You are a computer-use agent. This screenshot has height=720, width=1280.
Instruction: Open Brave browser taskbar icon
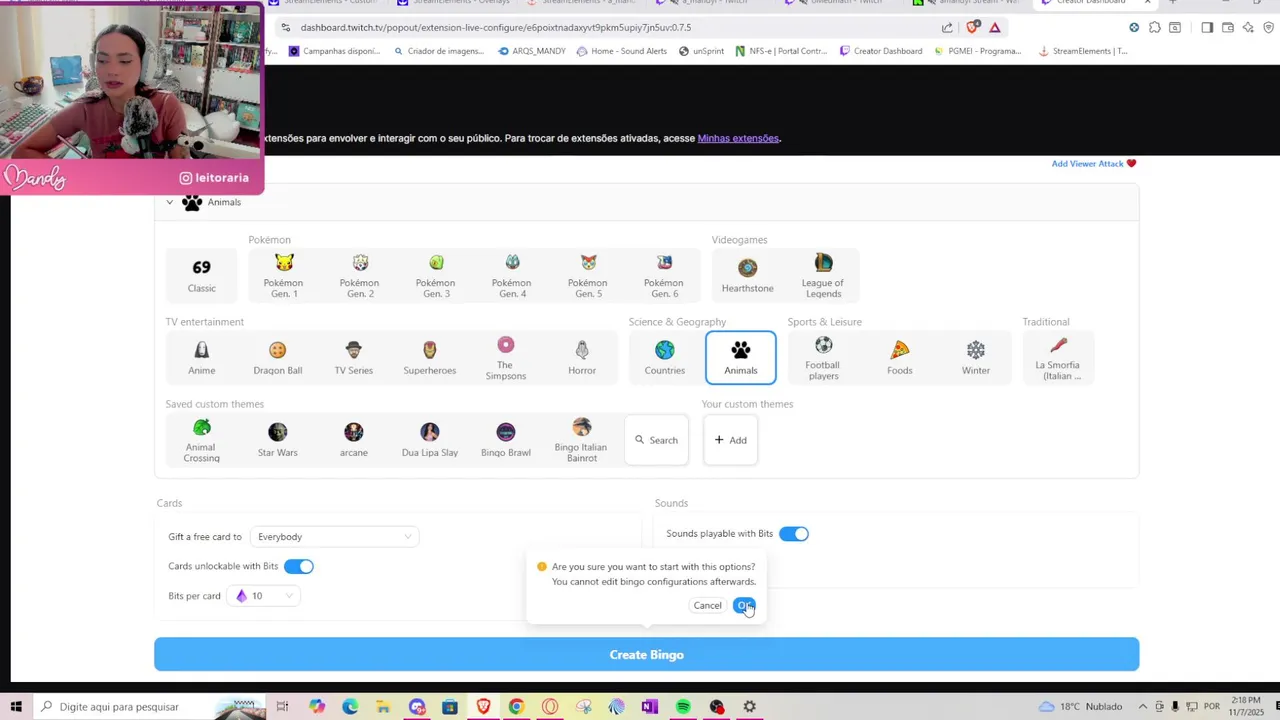pos(483,706)
